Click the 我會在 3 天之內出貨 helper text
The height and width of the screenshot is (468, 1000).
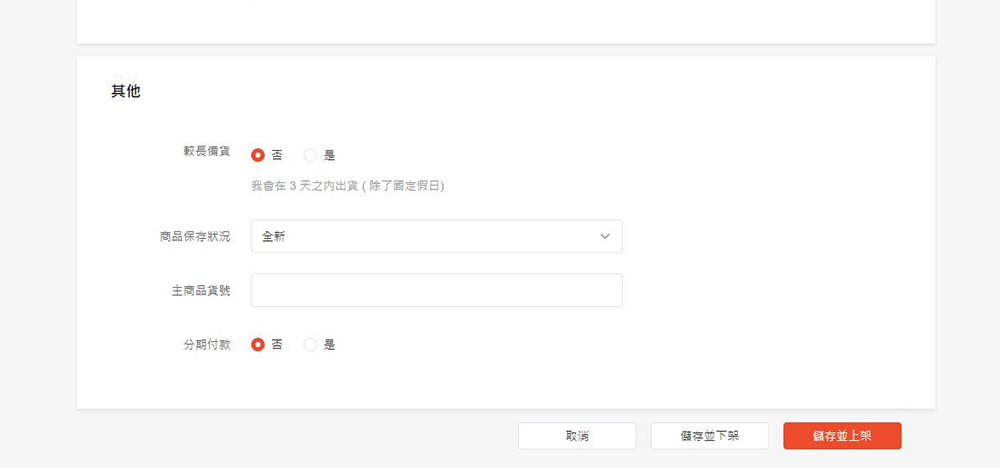point(347,186)
